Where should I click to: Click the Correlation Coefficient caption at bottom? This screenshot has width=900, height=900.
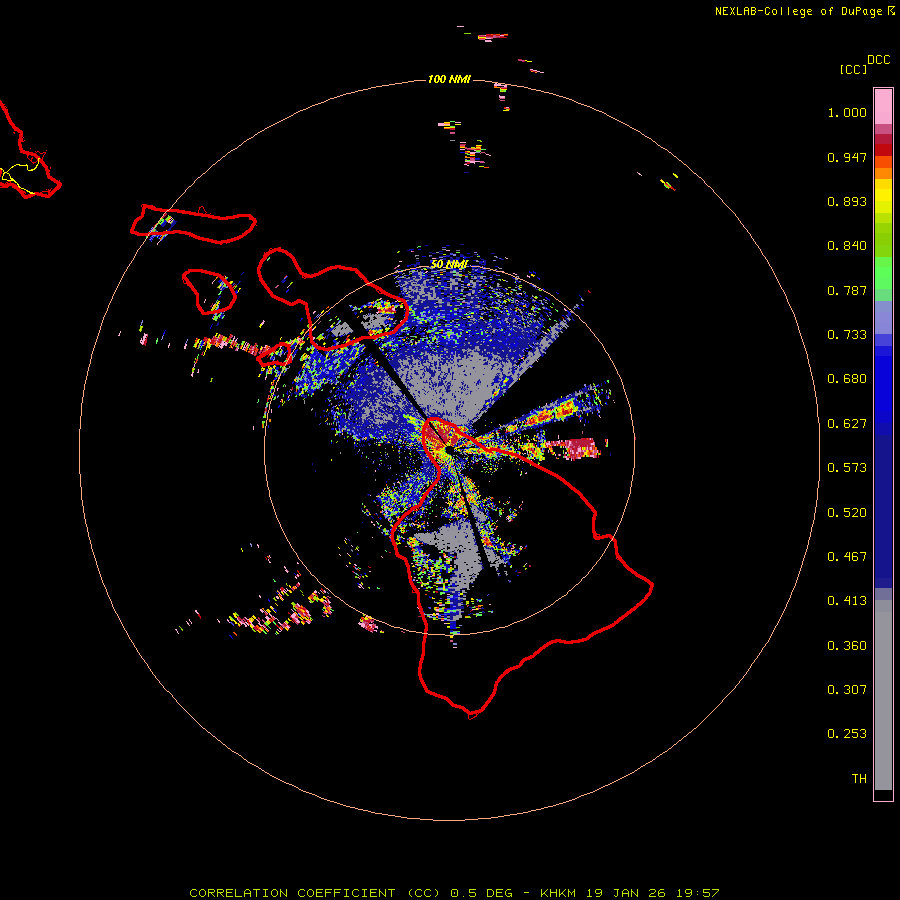click(x=454, y=893)
